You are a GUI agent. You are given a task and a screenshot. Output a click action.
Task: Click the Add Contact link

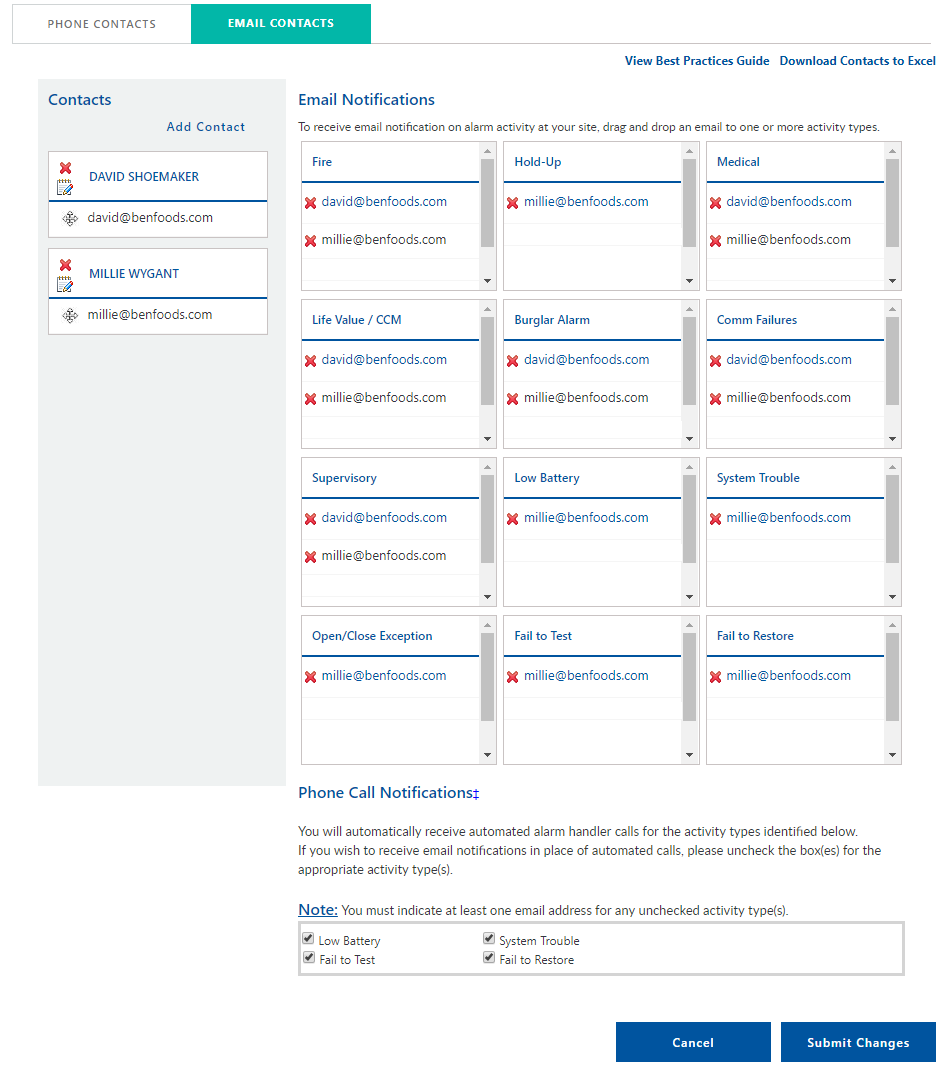[x=206, y=127]
